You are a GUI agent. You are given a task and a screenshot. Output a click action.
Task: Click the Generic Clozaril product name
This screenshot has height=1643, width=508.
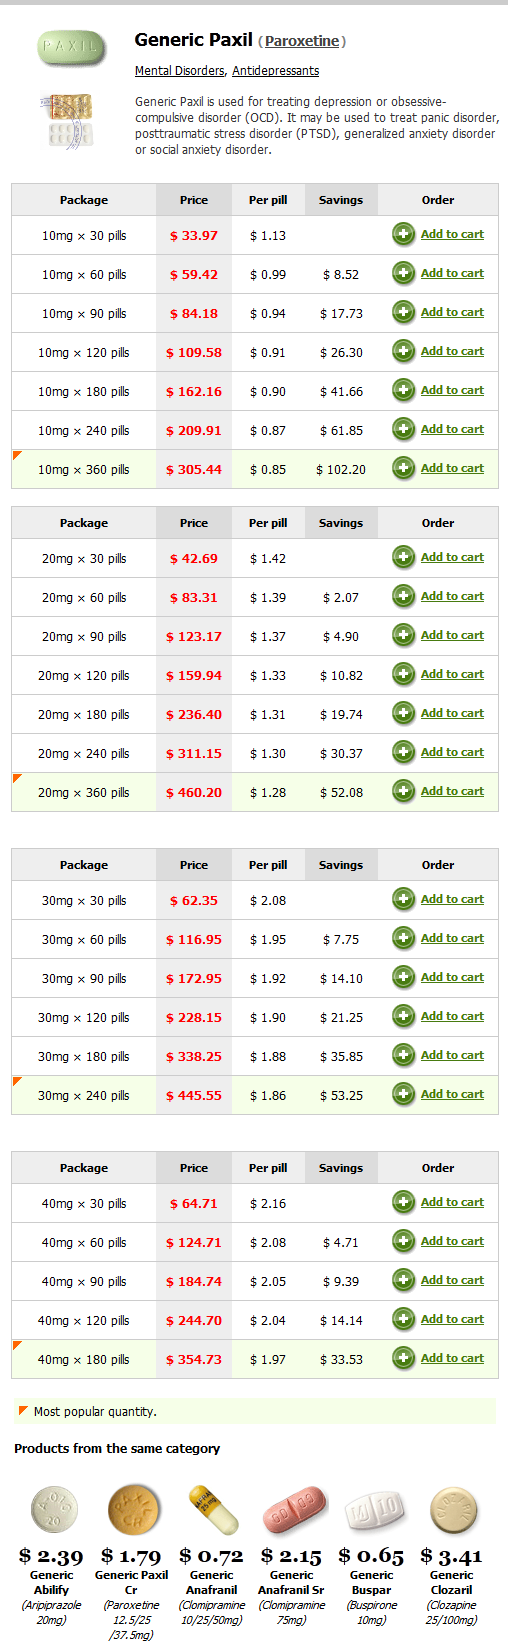point(452,1582)
